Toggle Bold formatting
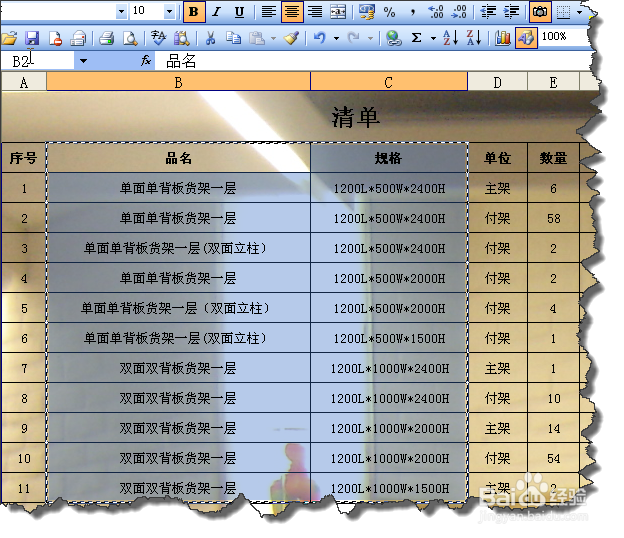The height and width of the screenshot is (538, 624). (194, 12)
